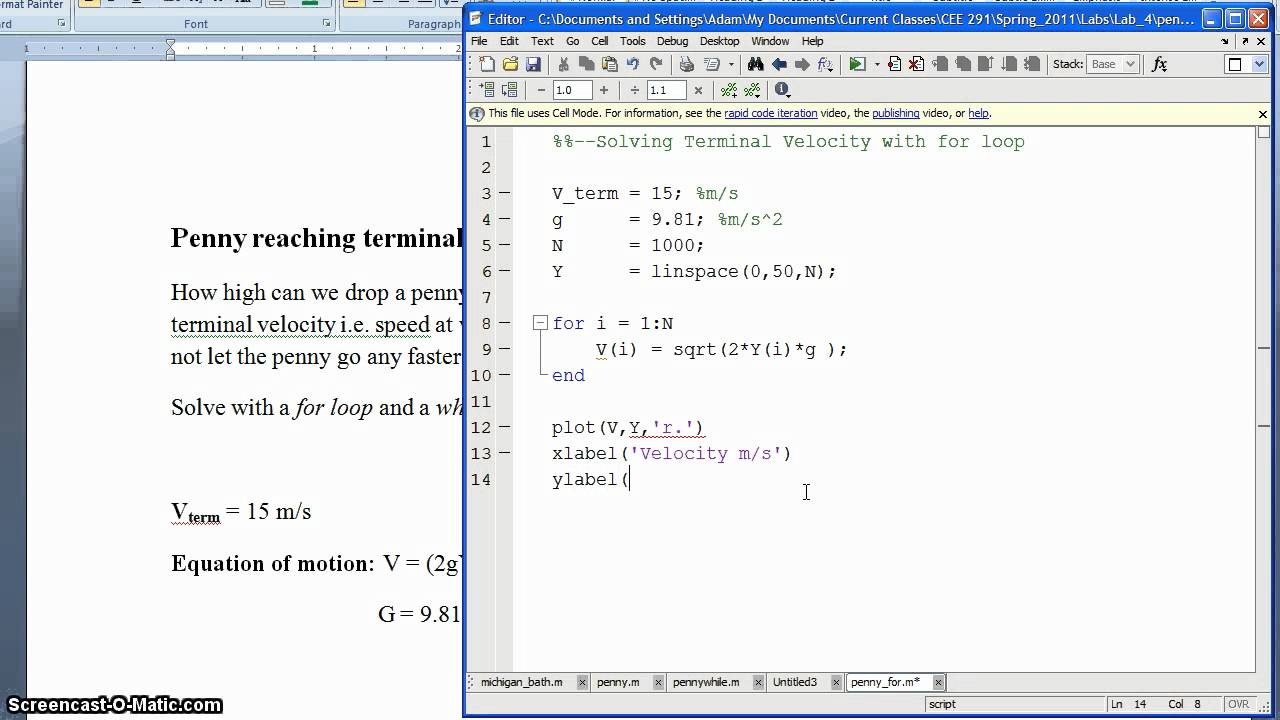Image resolution: width=1280 pixels, height=720 pixels.
Task: Click the first-line indent marker on Word ruler
Action: click(171, 44)
